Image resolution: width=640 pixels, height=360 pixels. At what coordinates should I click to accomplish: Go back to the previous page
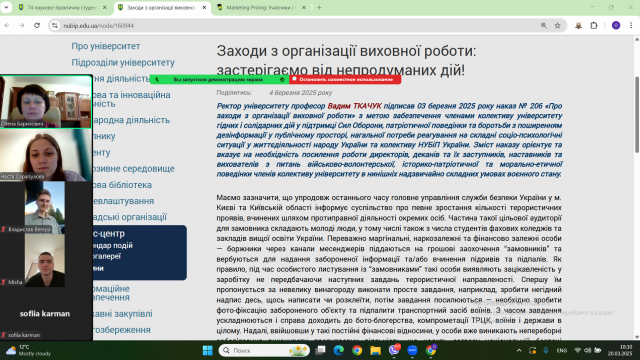point(7,25)
